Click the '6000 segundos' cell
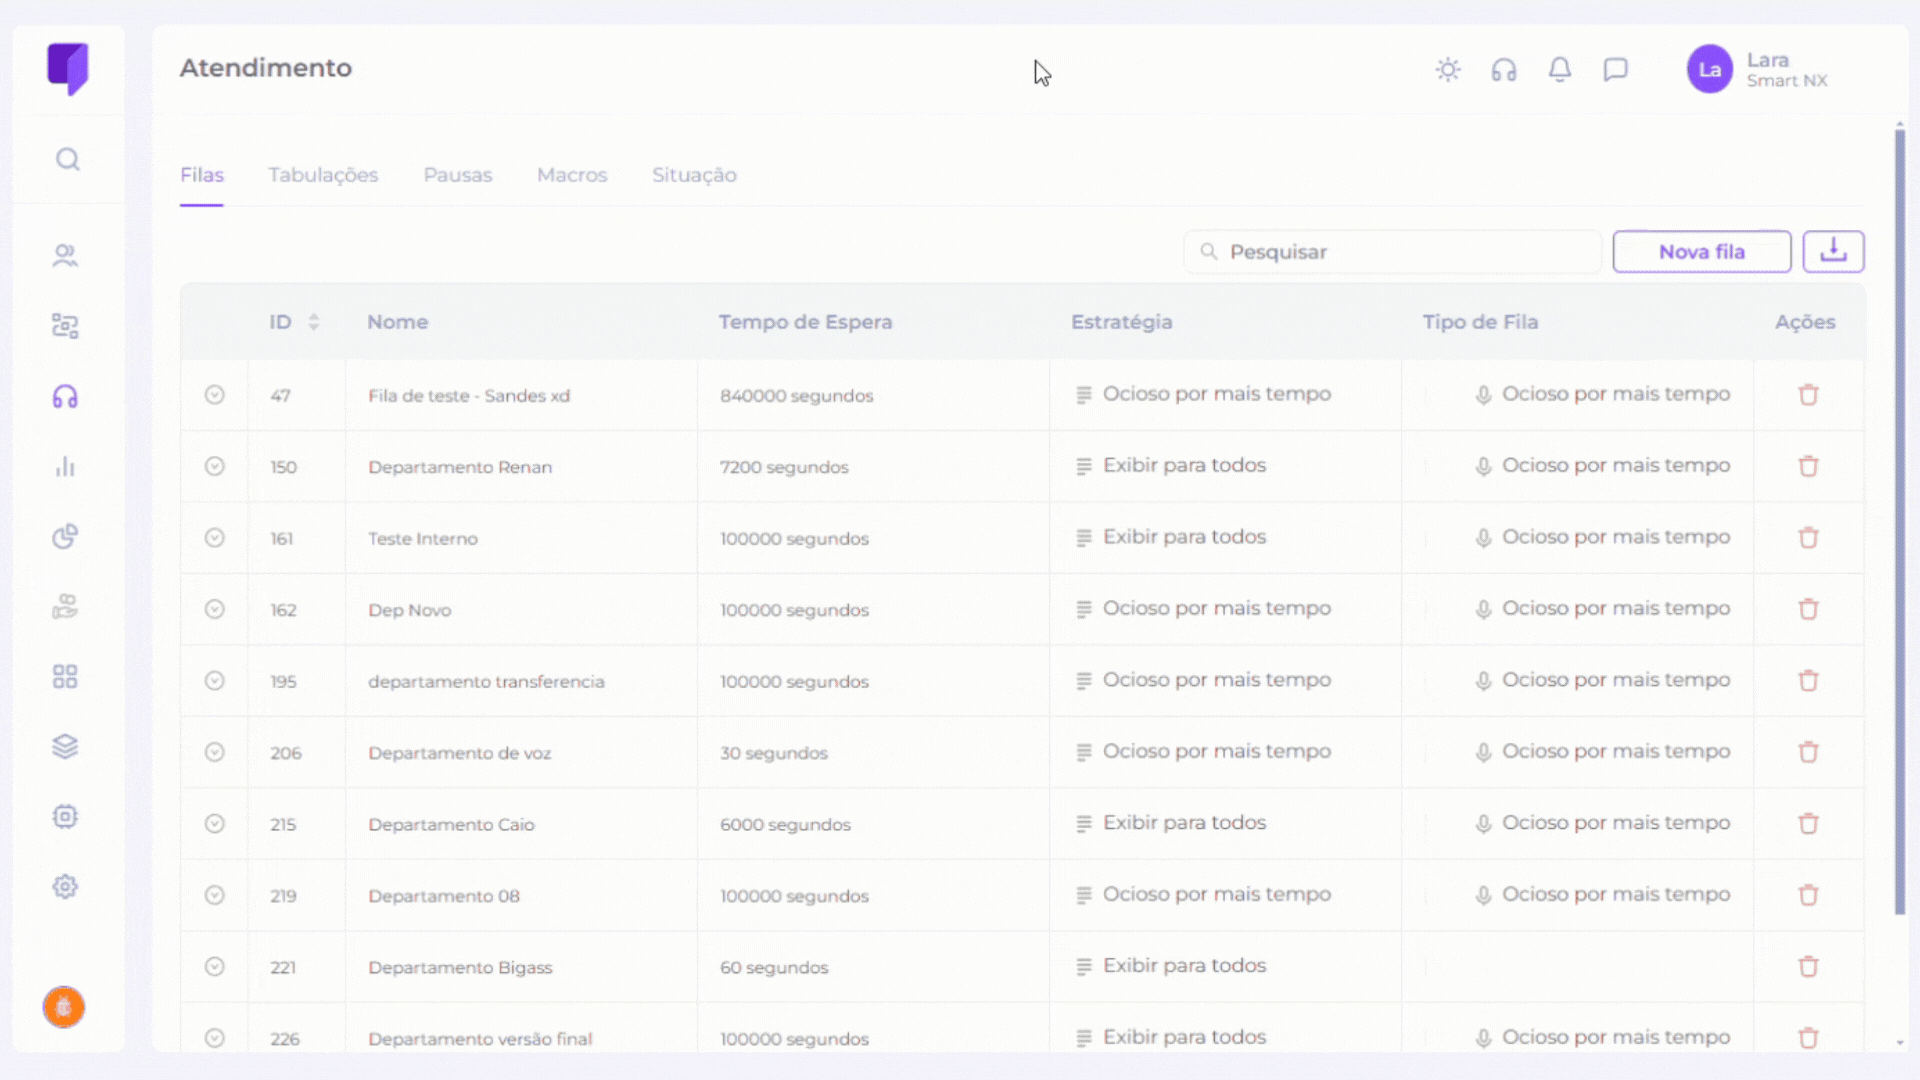Screen dimensions: 1920x1080 (x=785, y=825)
